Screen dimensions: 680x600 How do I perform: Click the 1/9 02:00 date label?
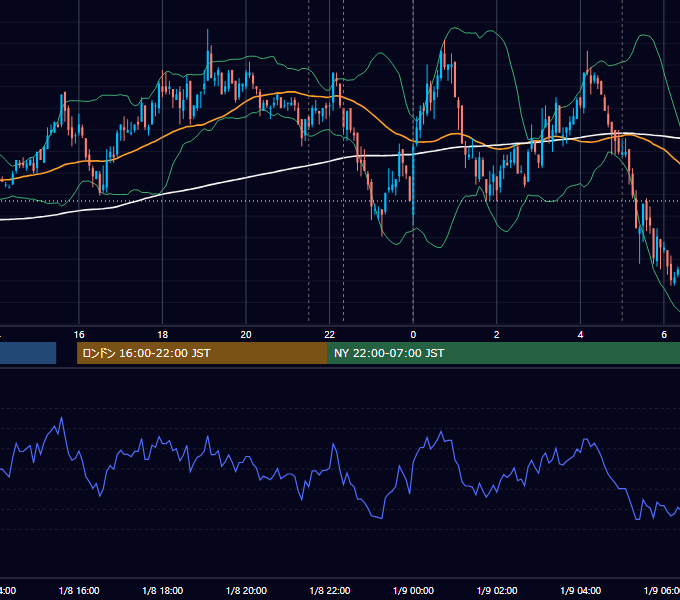pos(497,590)
